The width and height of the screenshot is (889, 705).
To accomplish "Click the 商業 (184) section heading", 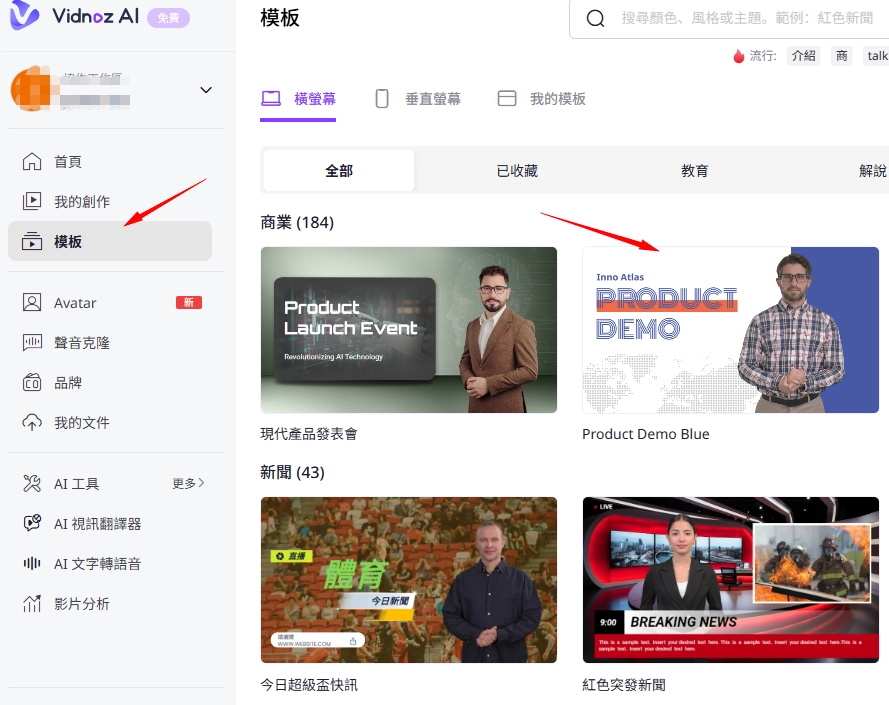I will tap(297, 222).
